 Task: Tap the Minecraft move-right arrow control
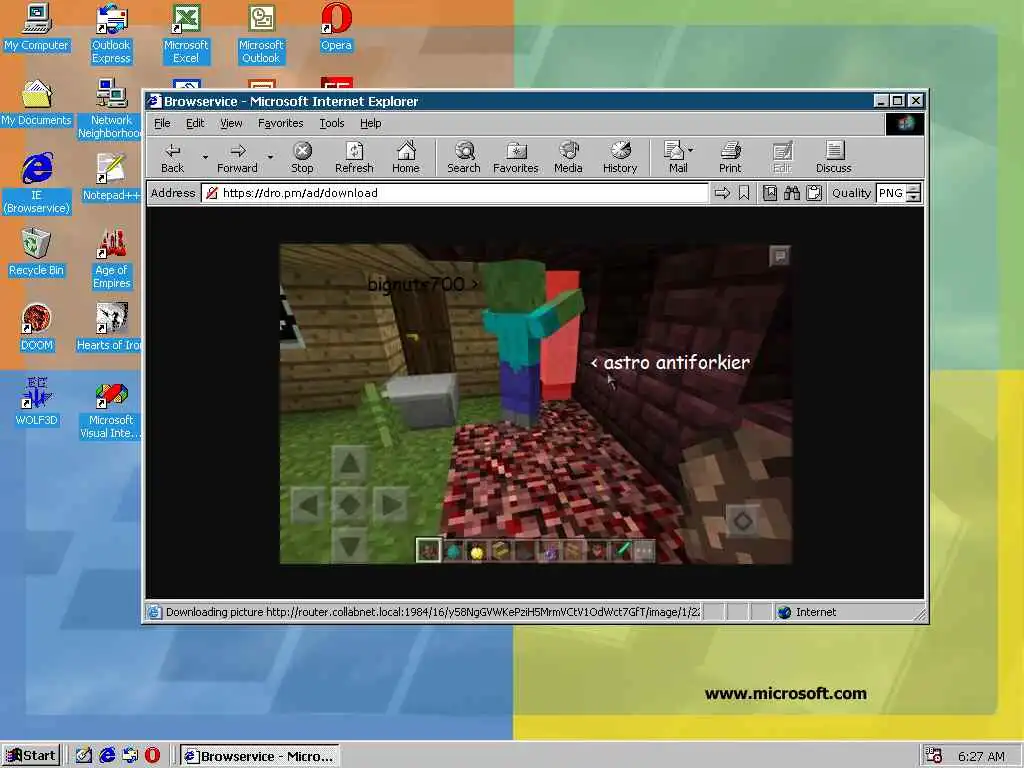(391, 504)
